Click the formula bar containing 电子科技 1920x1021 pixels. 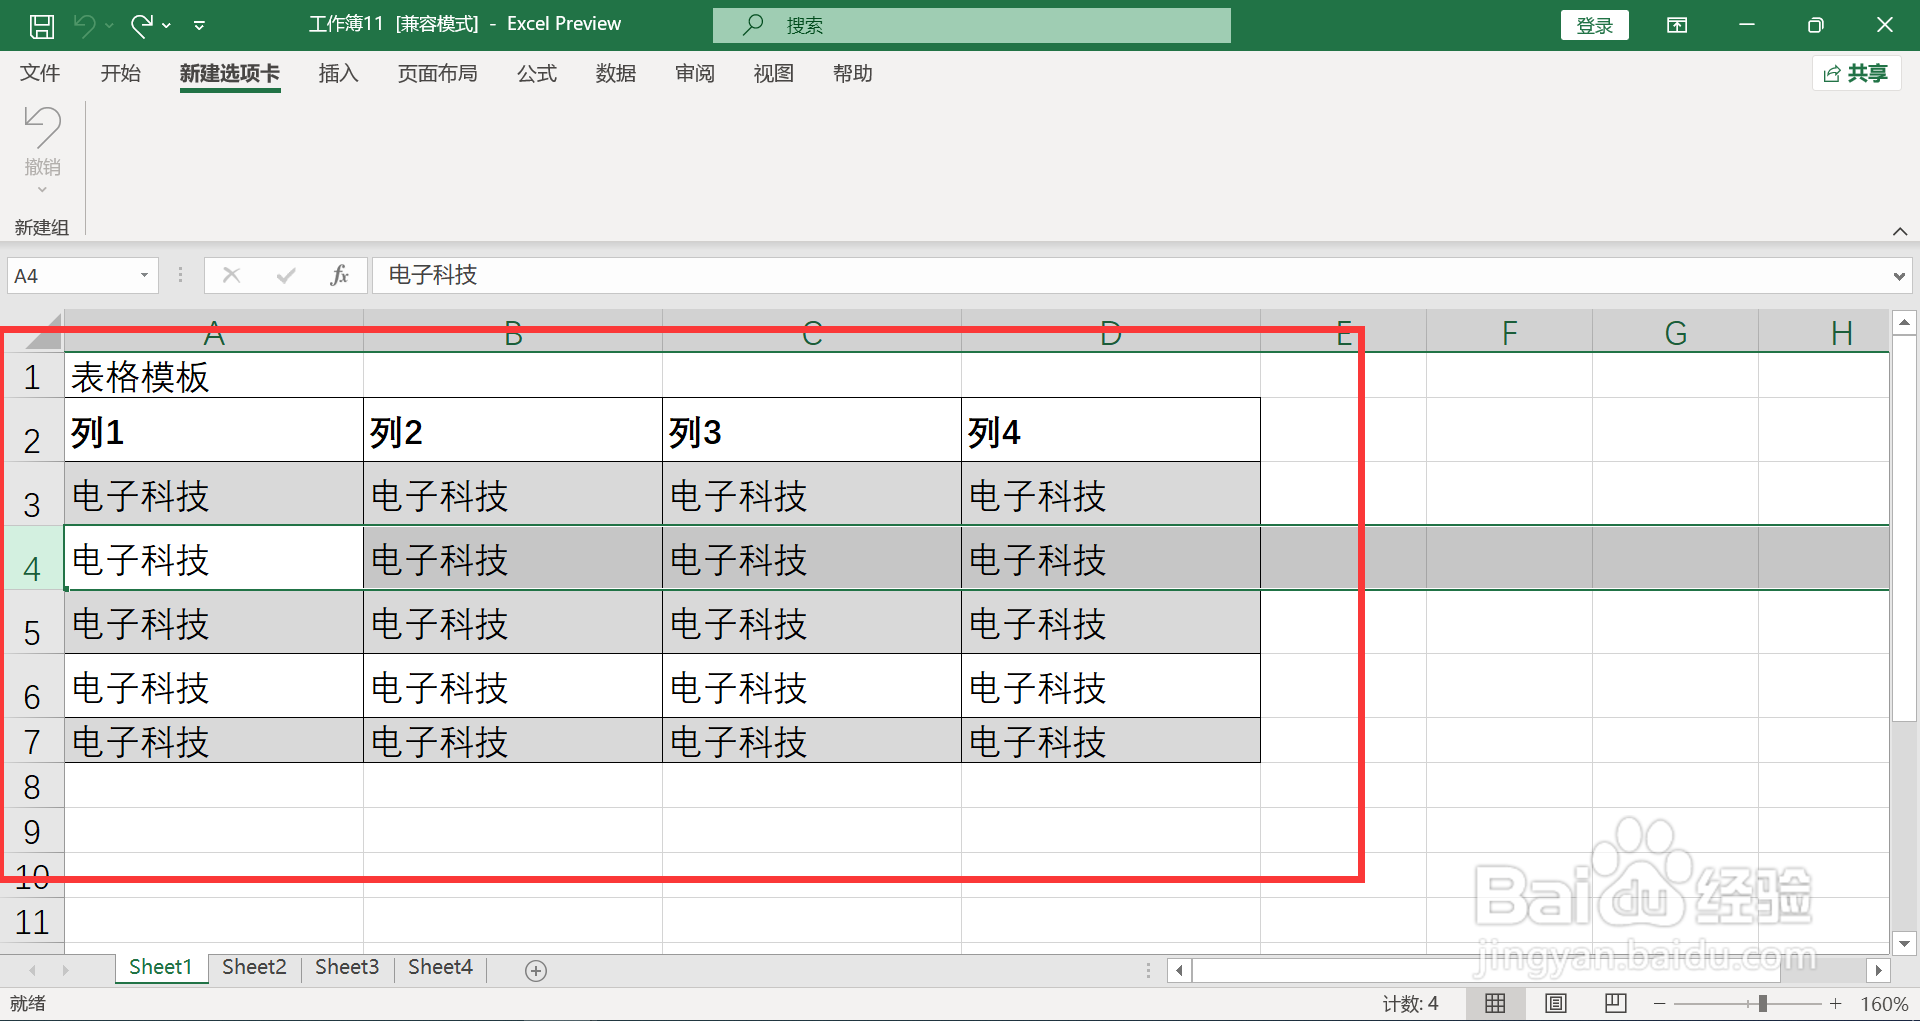(x=1130, y=275)
